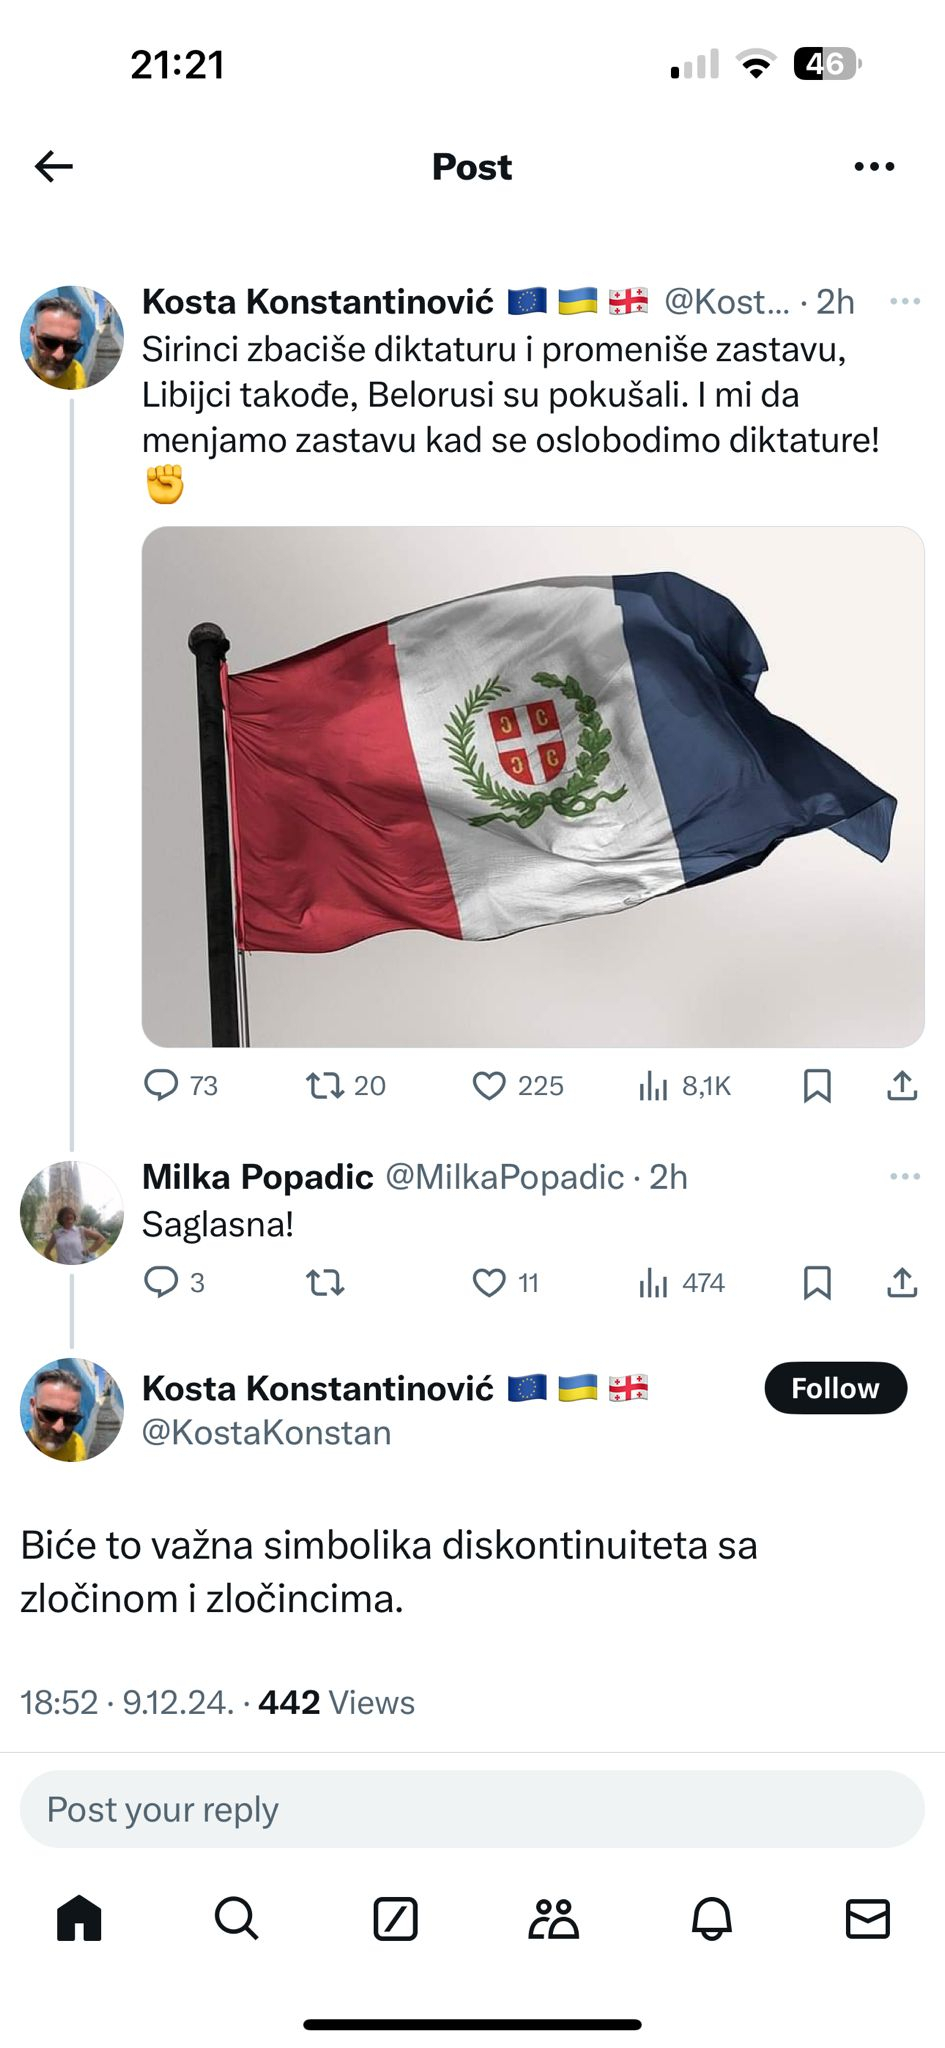The image size is (945, 2048).
Task: Repost Kosta's flag post via the retweet icon
Action: pyautogui.click(x=323, y=1085)
